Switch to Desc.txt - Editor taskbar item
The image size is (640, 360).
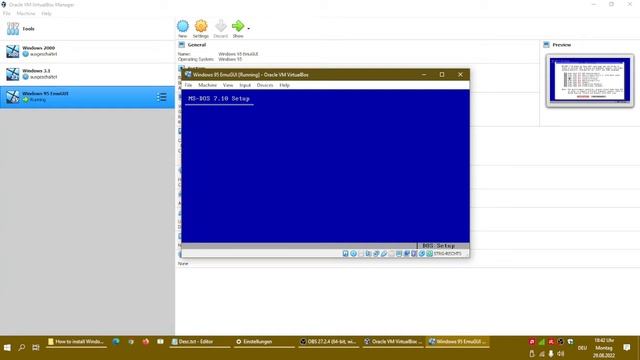click(x=200, y=342)
